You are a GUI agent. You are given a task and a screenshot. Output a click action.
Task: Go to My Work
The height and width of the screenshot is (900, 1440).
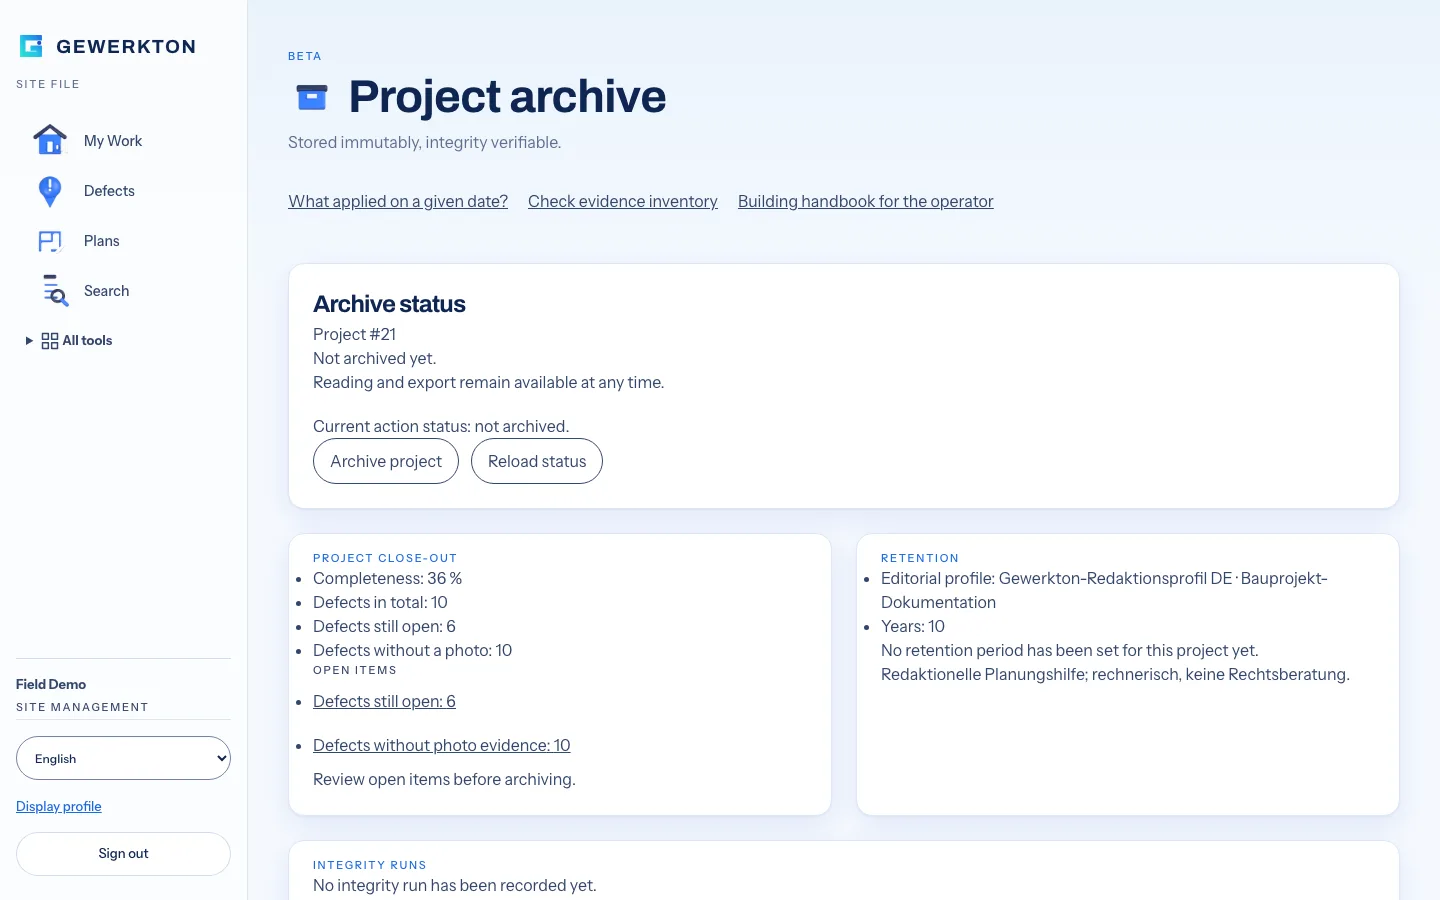tap(113, 141)
